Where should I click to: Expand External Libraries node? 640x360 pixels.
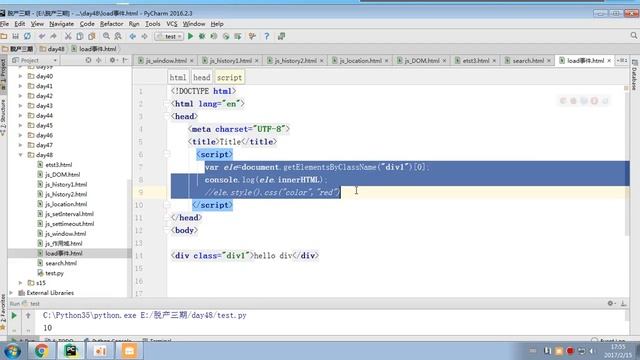pos(11,293)
